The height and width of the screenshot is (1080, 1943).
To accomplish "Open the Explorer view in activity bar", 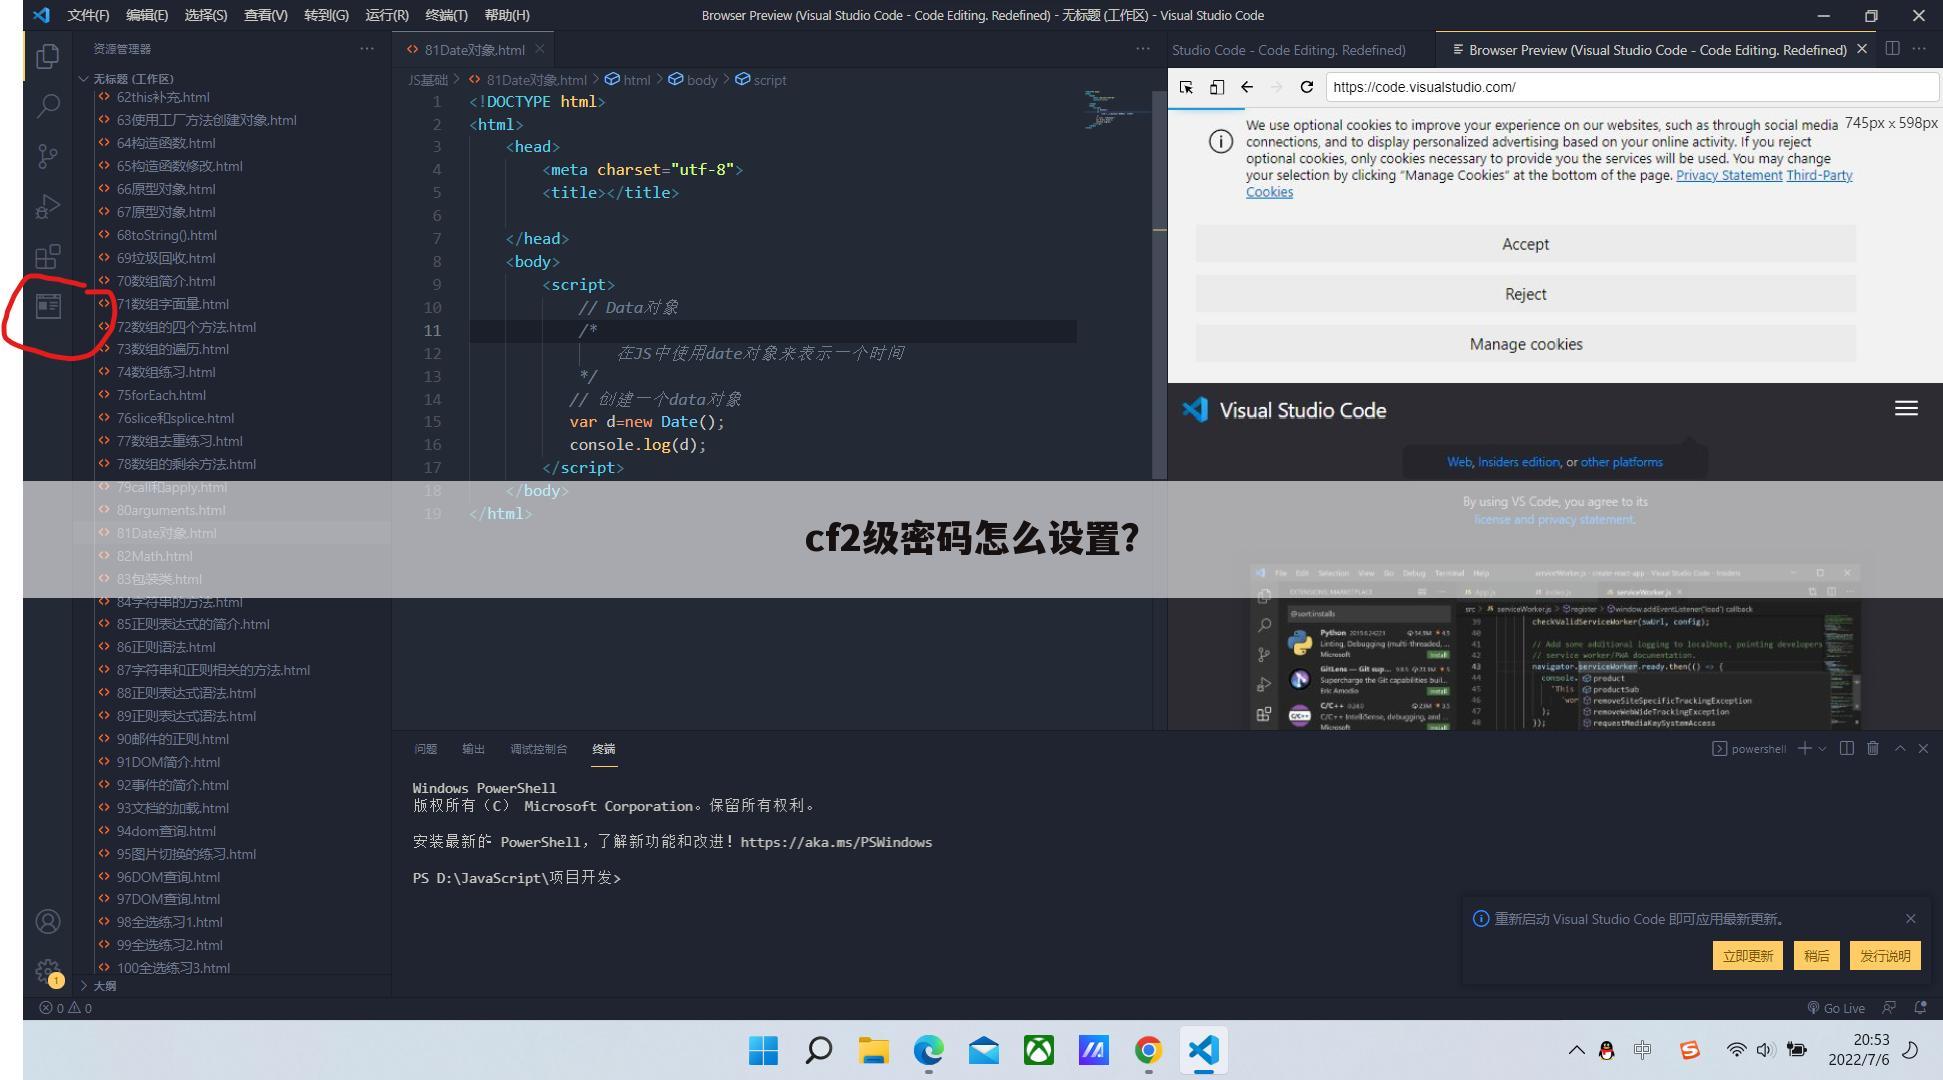I will click(x=47, y=56).
